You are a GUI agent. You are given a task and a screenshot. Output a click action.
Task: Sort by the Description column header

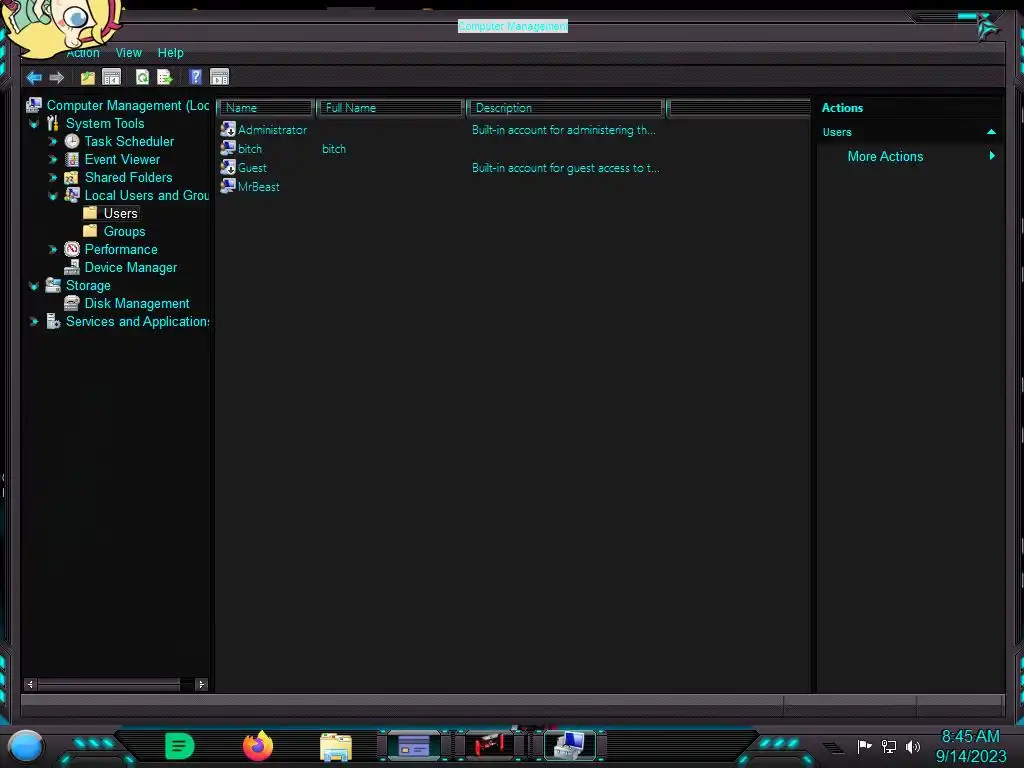tap(566, 108)
